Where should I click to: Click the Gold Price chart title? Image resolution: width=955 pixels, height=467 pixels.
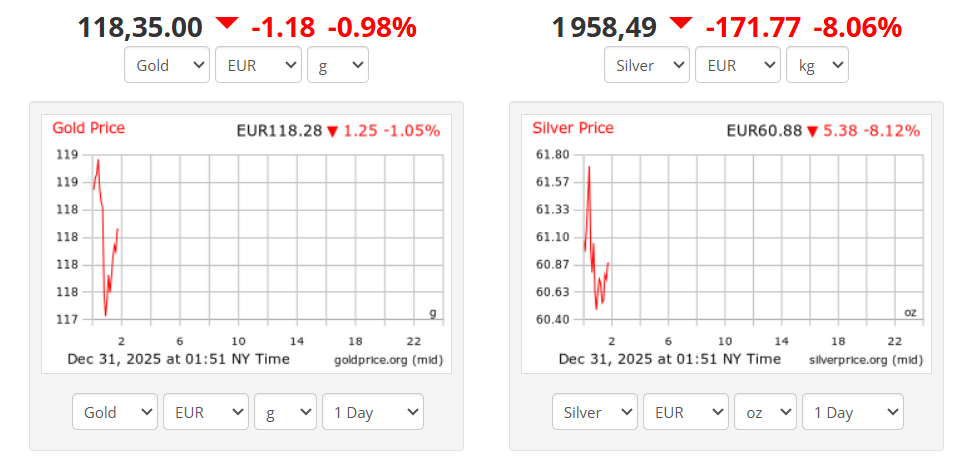click(x=88, y=128)
